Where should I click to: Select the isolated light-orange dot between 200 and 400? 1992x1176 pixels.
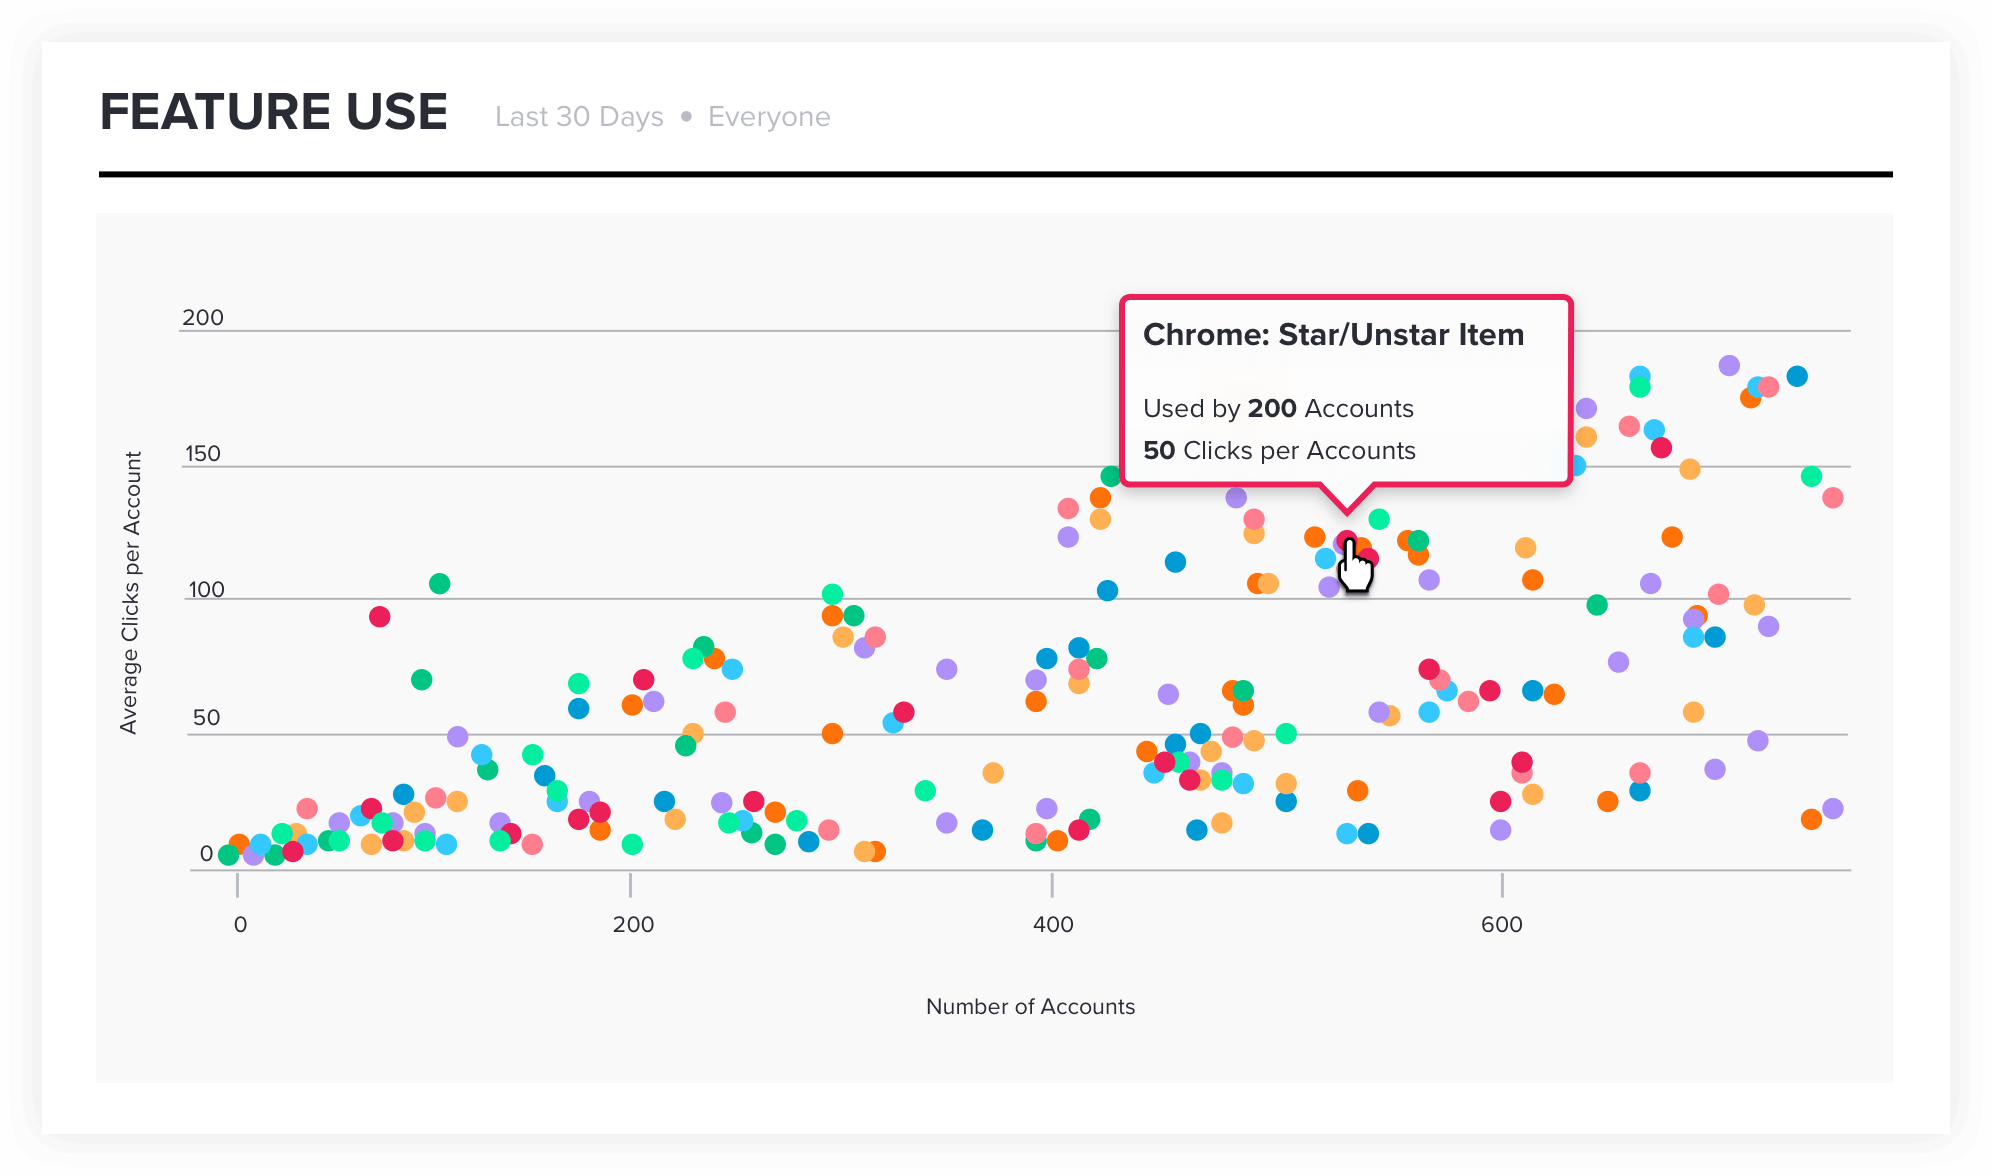click(x=992, y=772)
